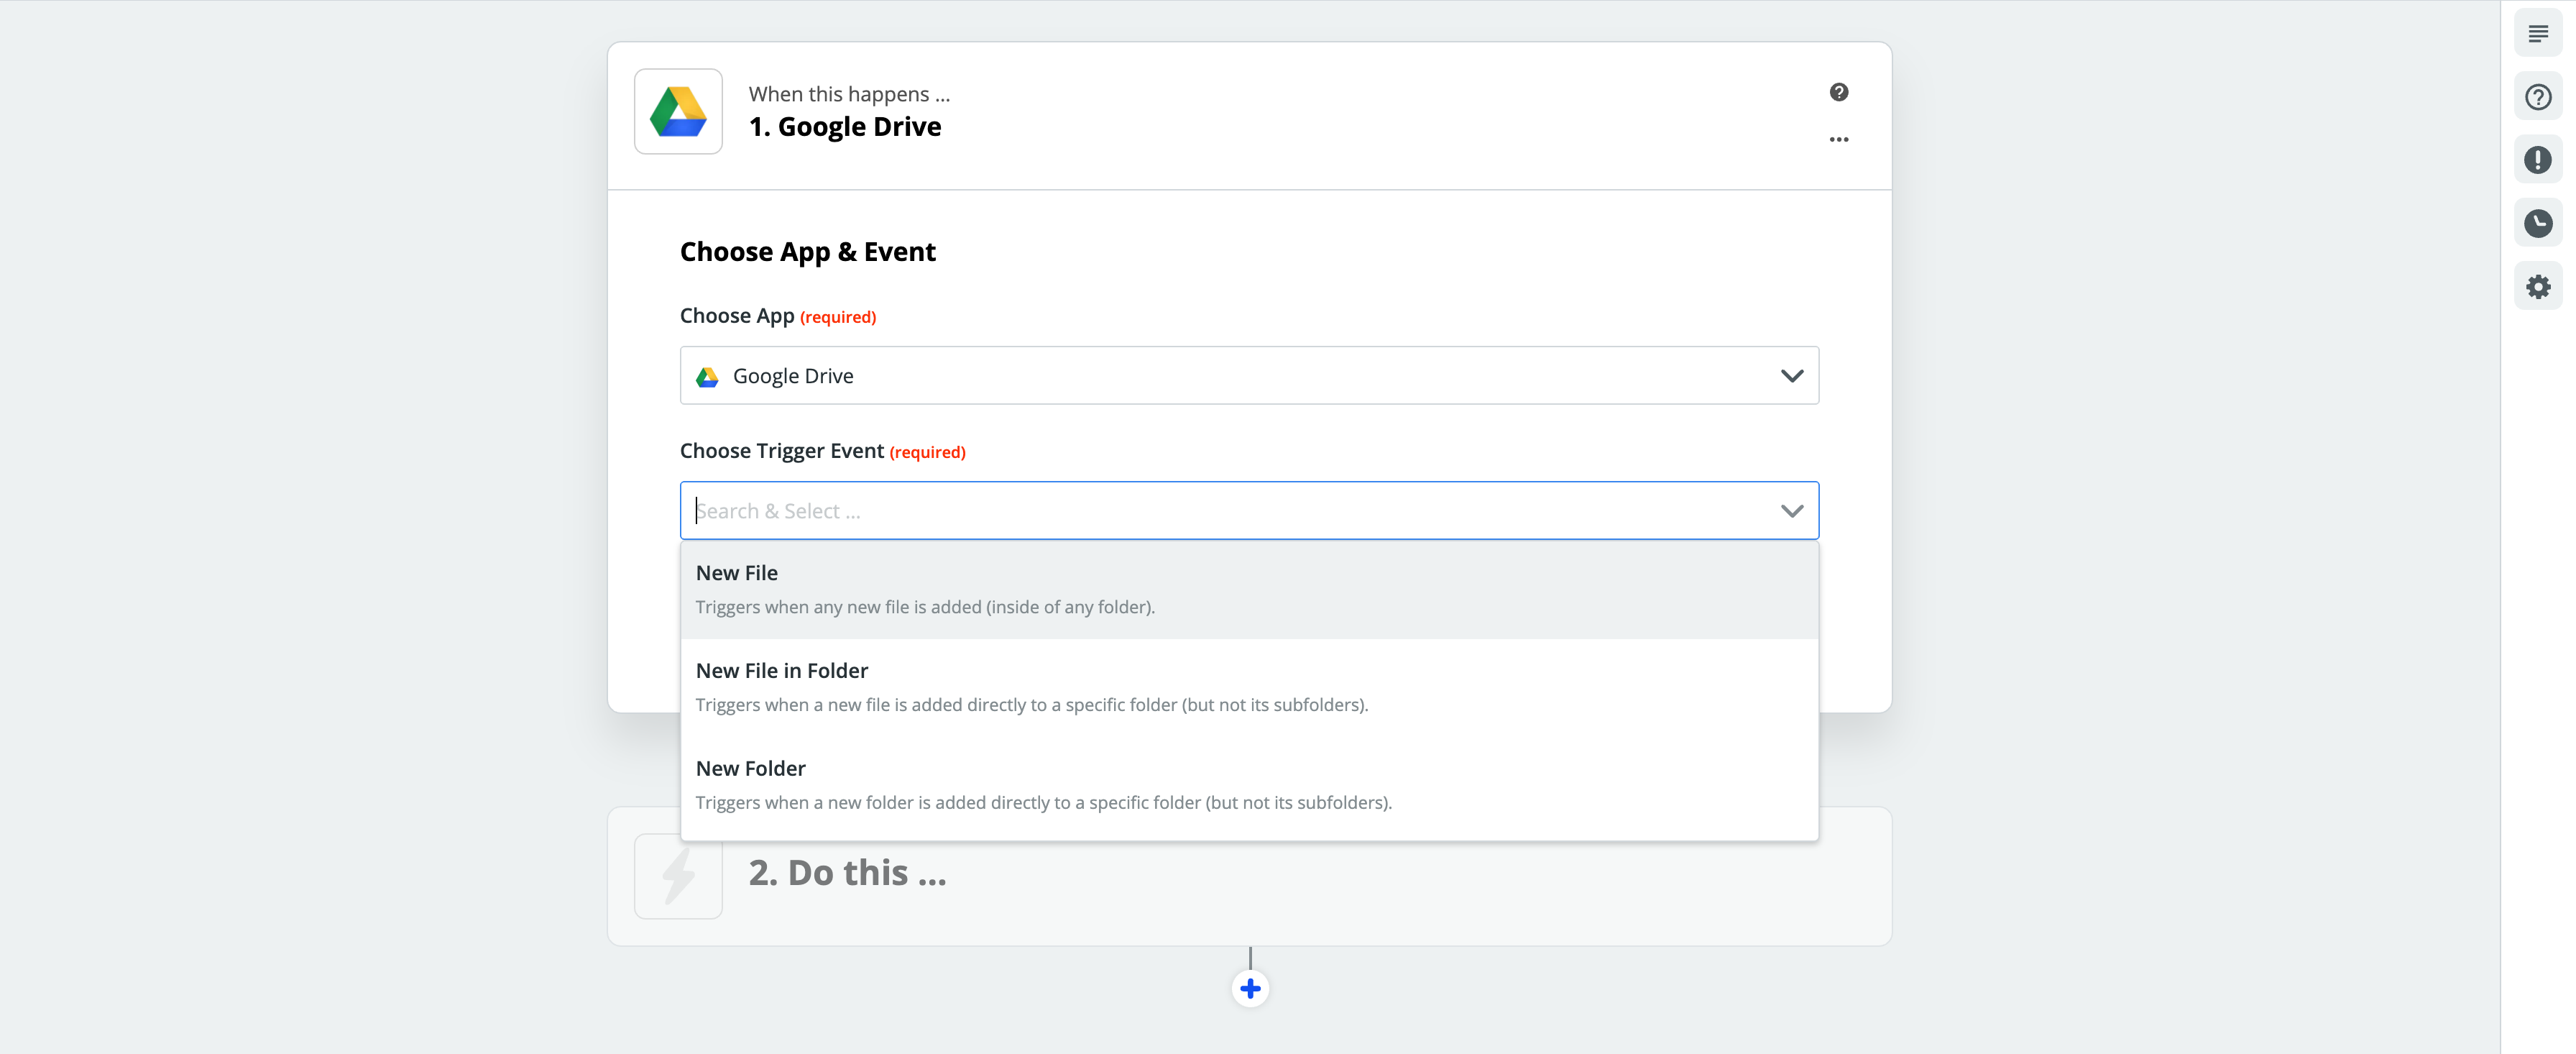Viewport: 2576px width, 1054px height.
Task: Click the Choose App & Event heading
Action: 807,252
